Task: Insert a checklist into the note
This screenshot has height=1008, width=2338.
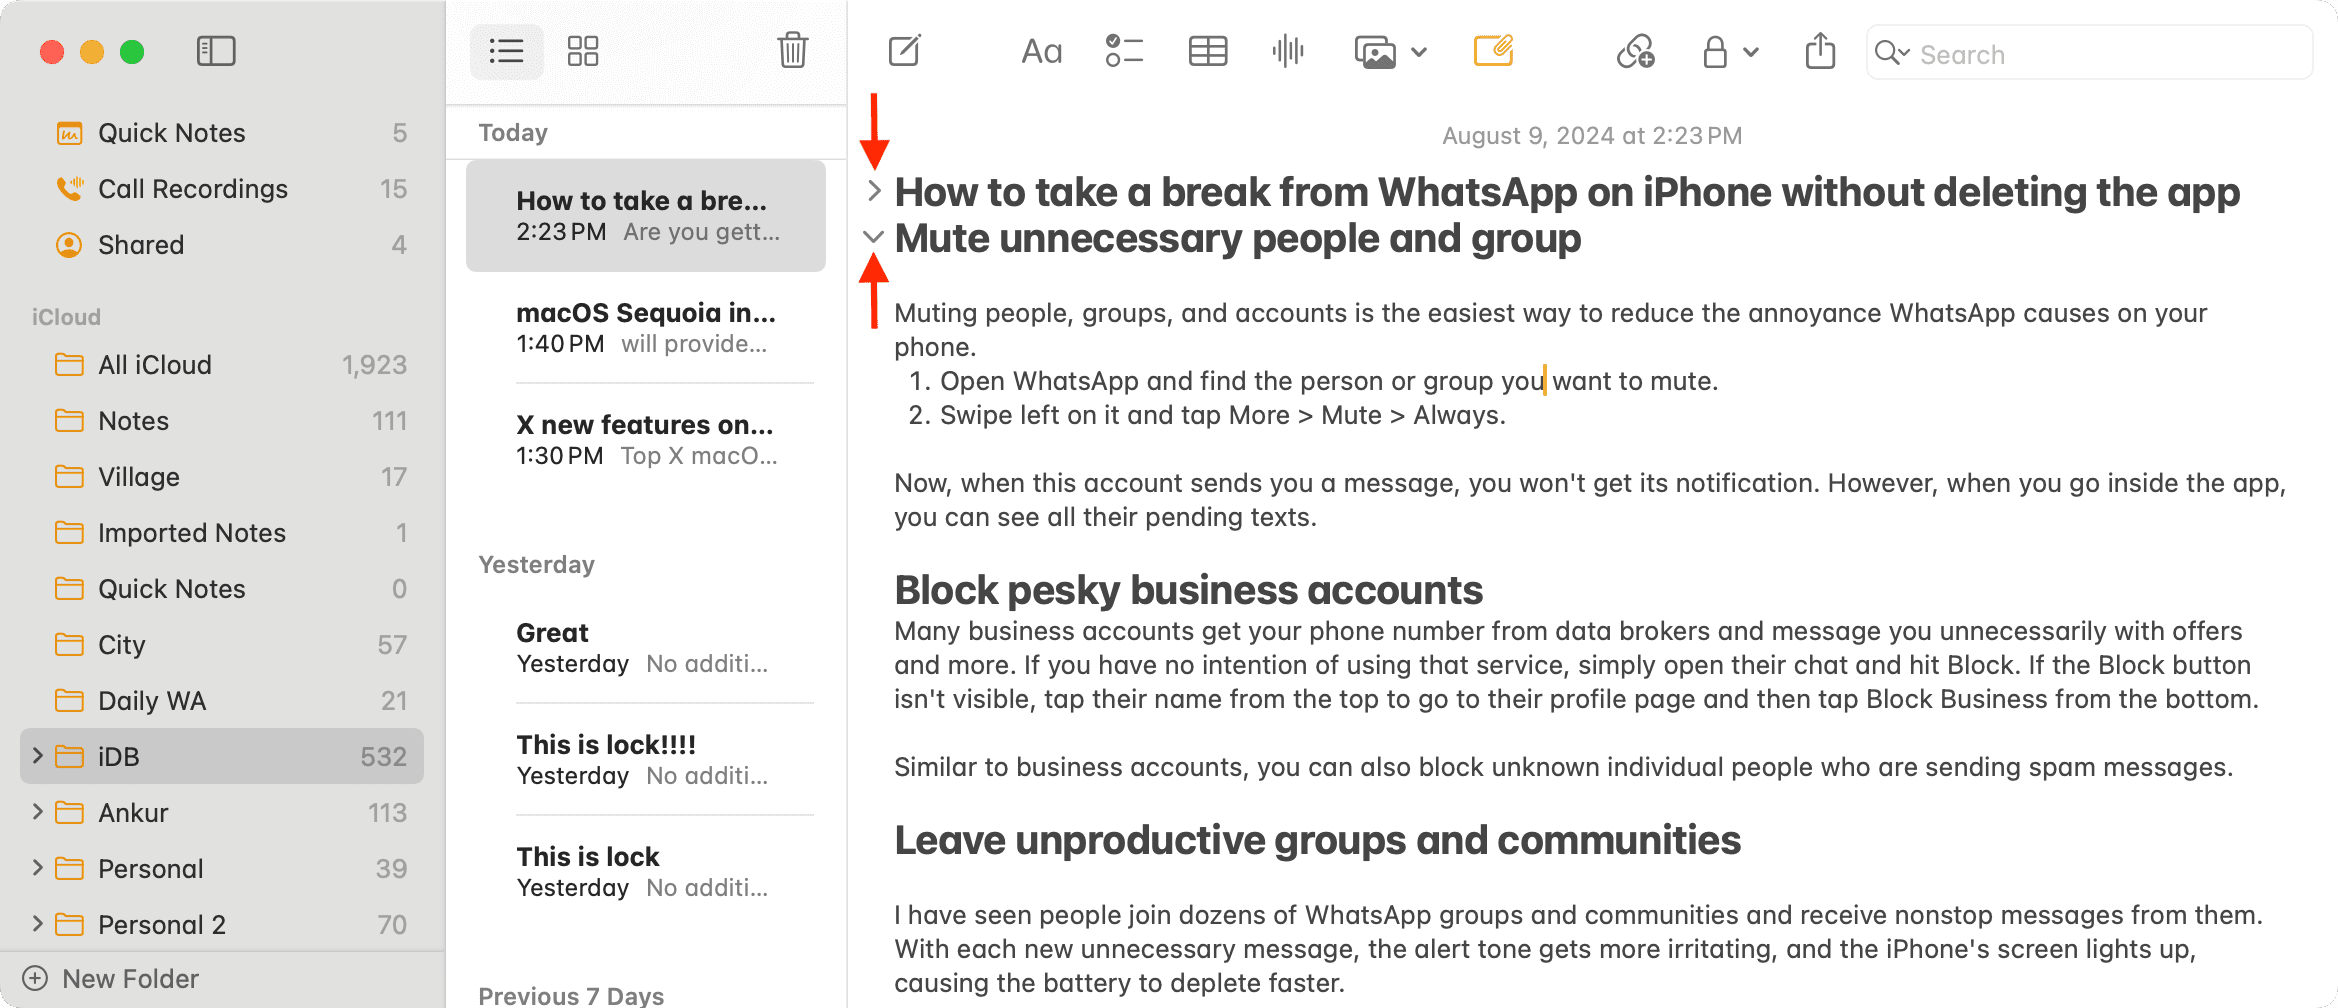Action: click(x=1124, y=51)
